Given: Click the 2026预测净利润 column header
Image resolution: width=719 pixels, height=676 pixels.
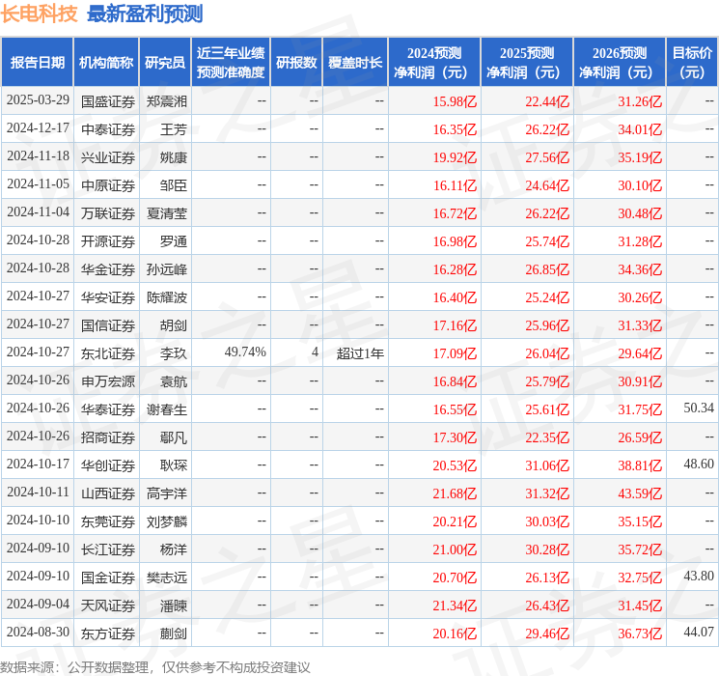Looking at the screenshot, I should [x=619, y=62].
